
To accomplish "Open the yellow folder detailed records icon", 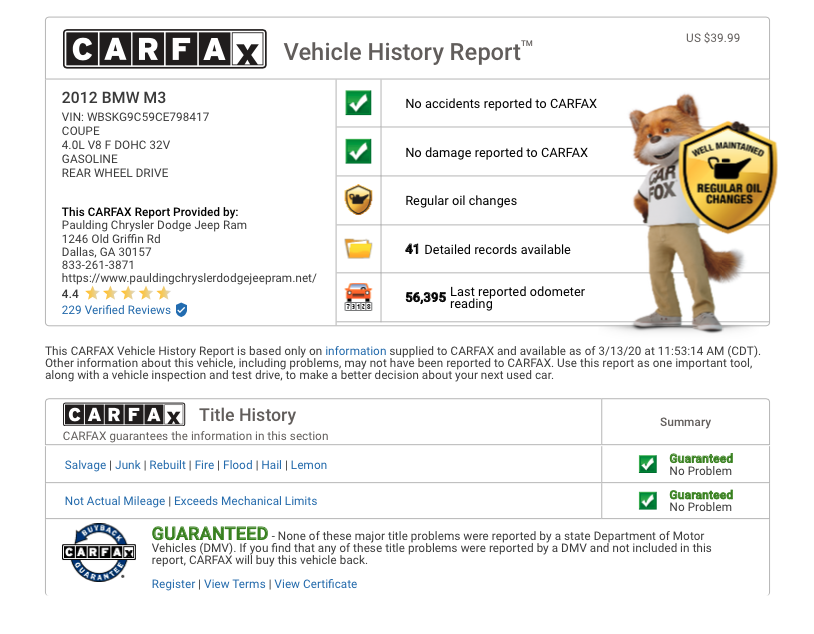I will (x=358, y=248).
